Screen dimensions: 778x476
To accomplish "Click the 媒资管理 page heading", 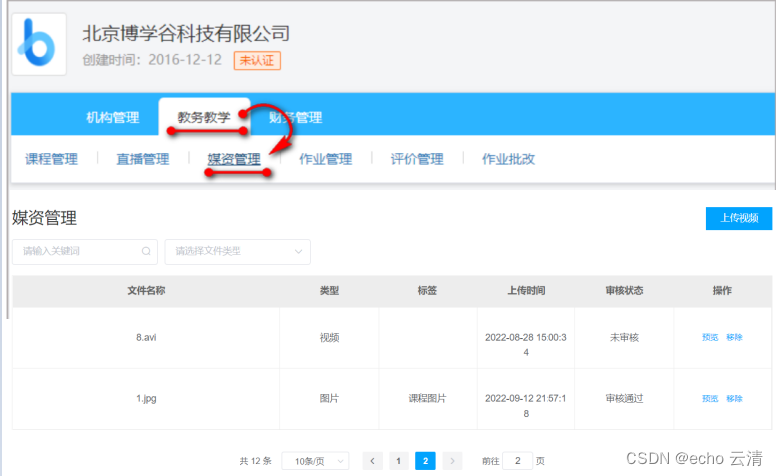I will coord(45,218).
